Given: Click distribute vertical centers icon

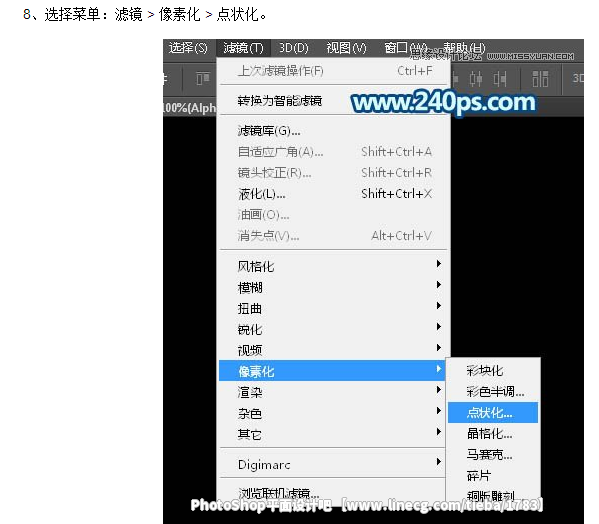Looking at the screenshot, I should click(x=476, y=79).
